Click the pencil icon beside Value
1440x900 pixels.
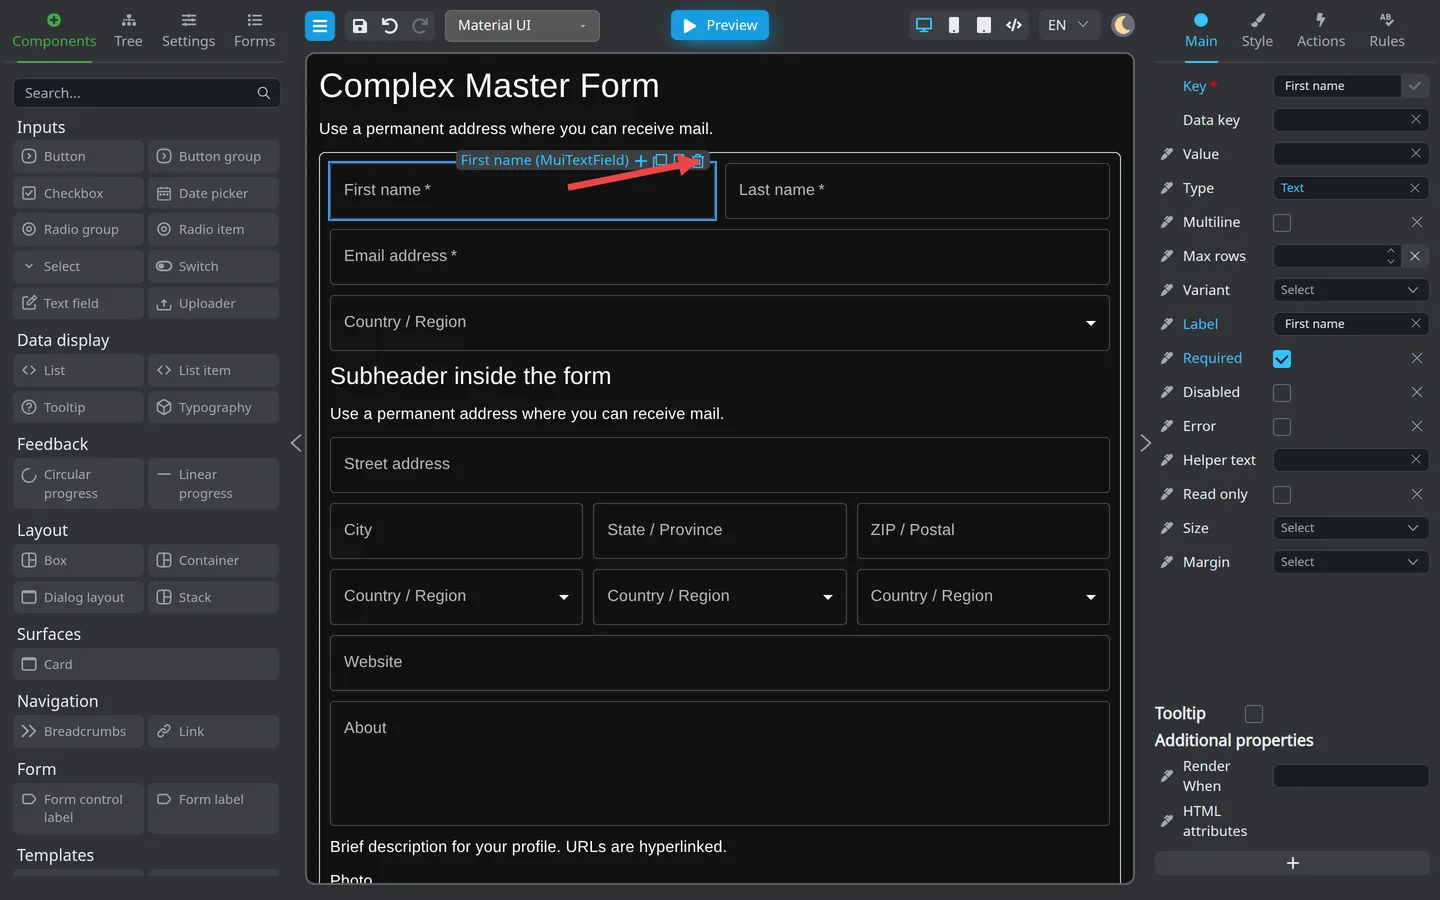[x=1167, y=154]
